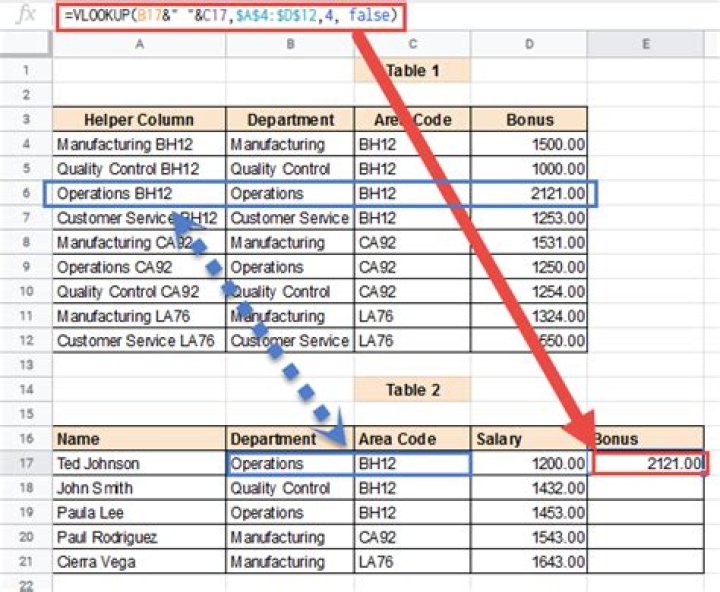Screen dimensions: 720x592
Task: Select John Smith's Quality Control department cell
Action: coord(290,488)
